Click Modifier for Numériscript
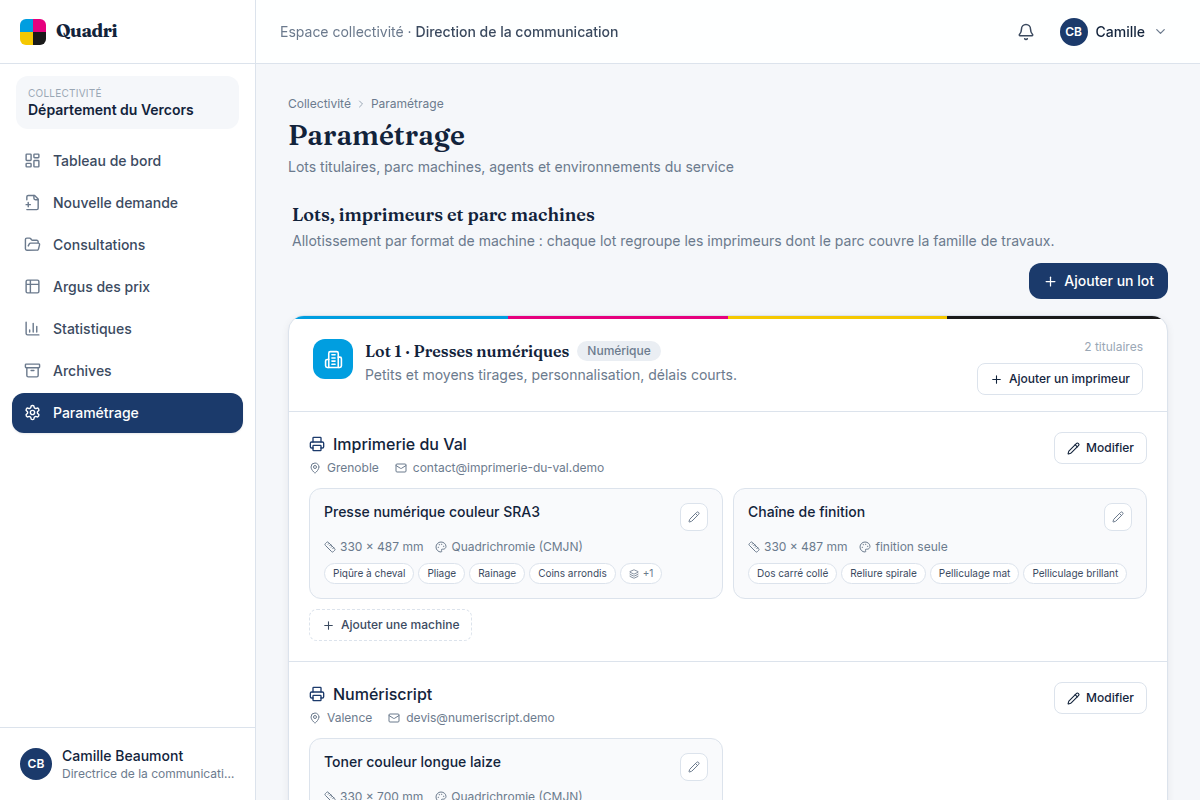 click(1100, 698)
